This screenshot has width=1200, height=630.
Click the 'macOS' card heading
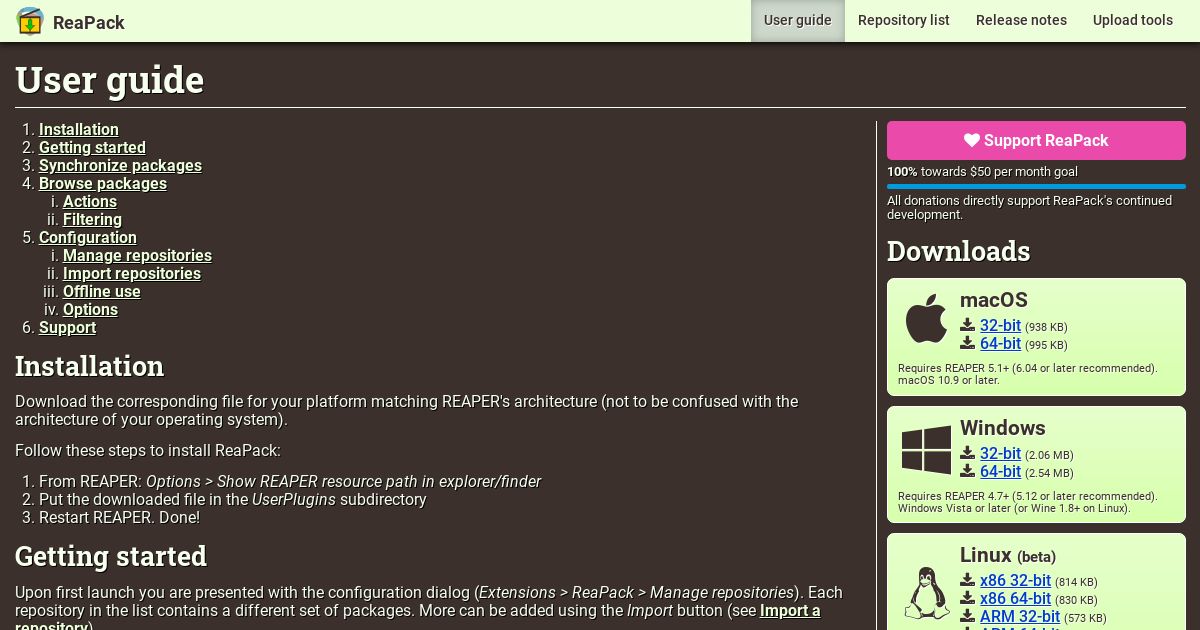(994, 300)
